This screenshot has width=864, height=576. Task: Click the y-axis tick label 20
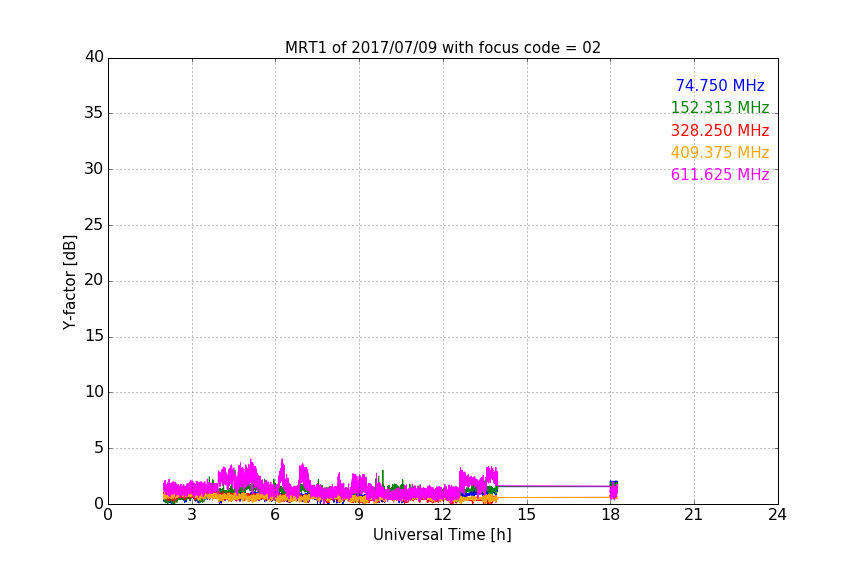[94, 280]
